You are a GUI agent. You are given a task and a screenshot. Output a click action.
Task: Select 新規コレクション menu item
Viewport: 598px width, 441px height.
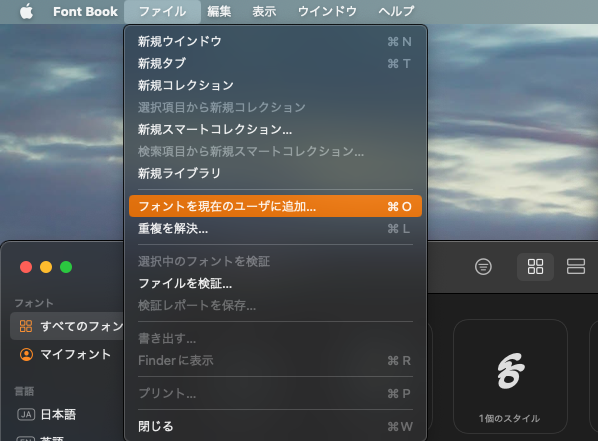[275, 85]
